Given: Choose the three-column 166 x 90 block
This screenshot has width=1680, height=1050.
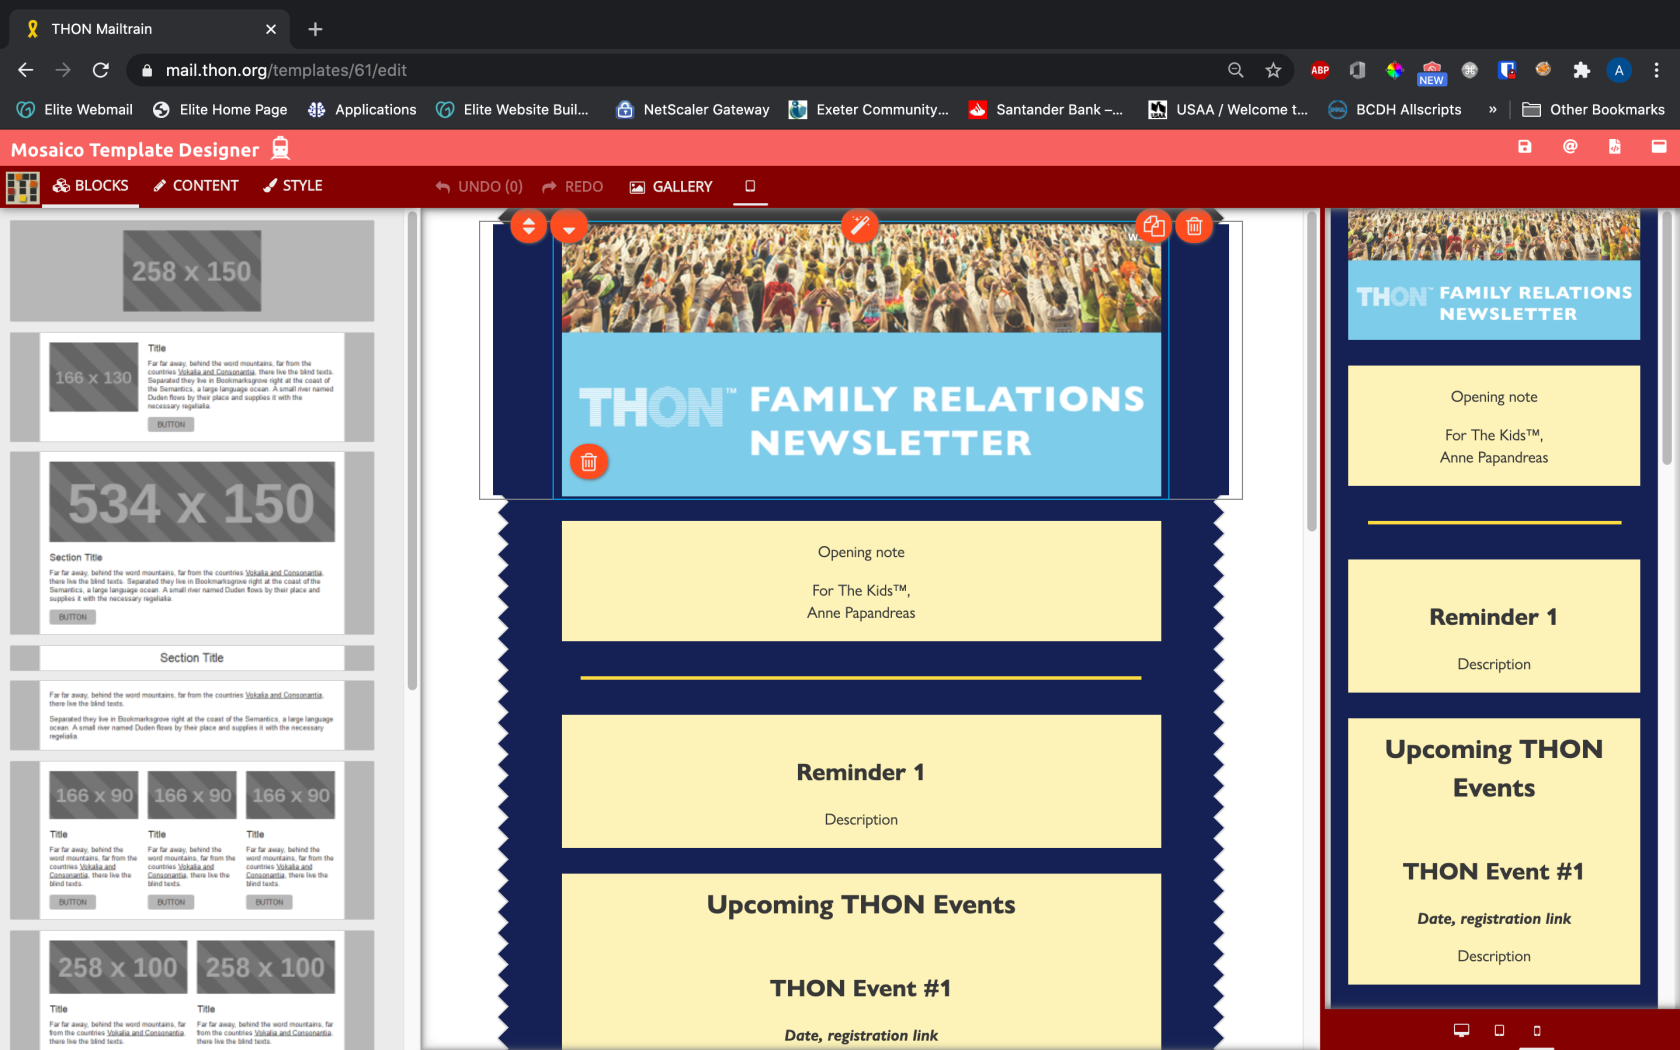Looking at the screenshot, I should [192, 840].
